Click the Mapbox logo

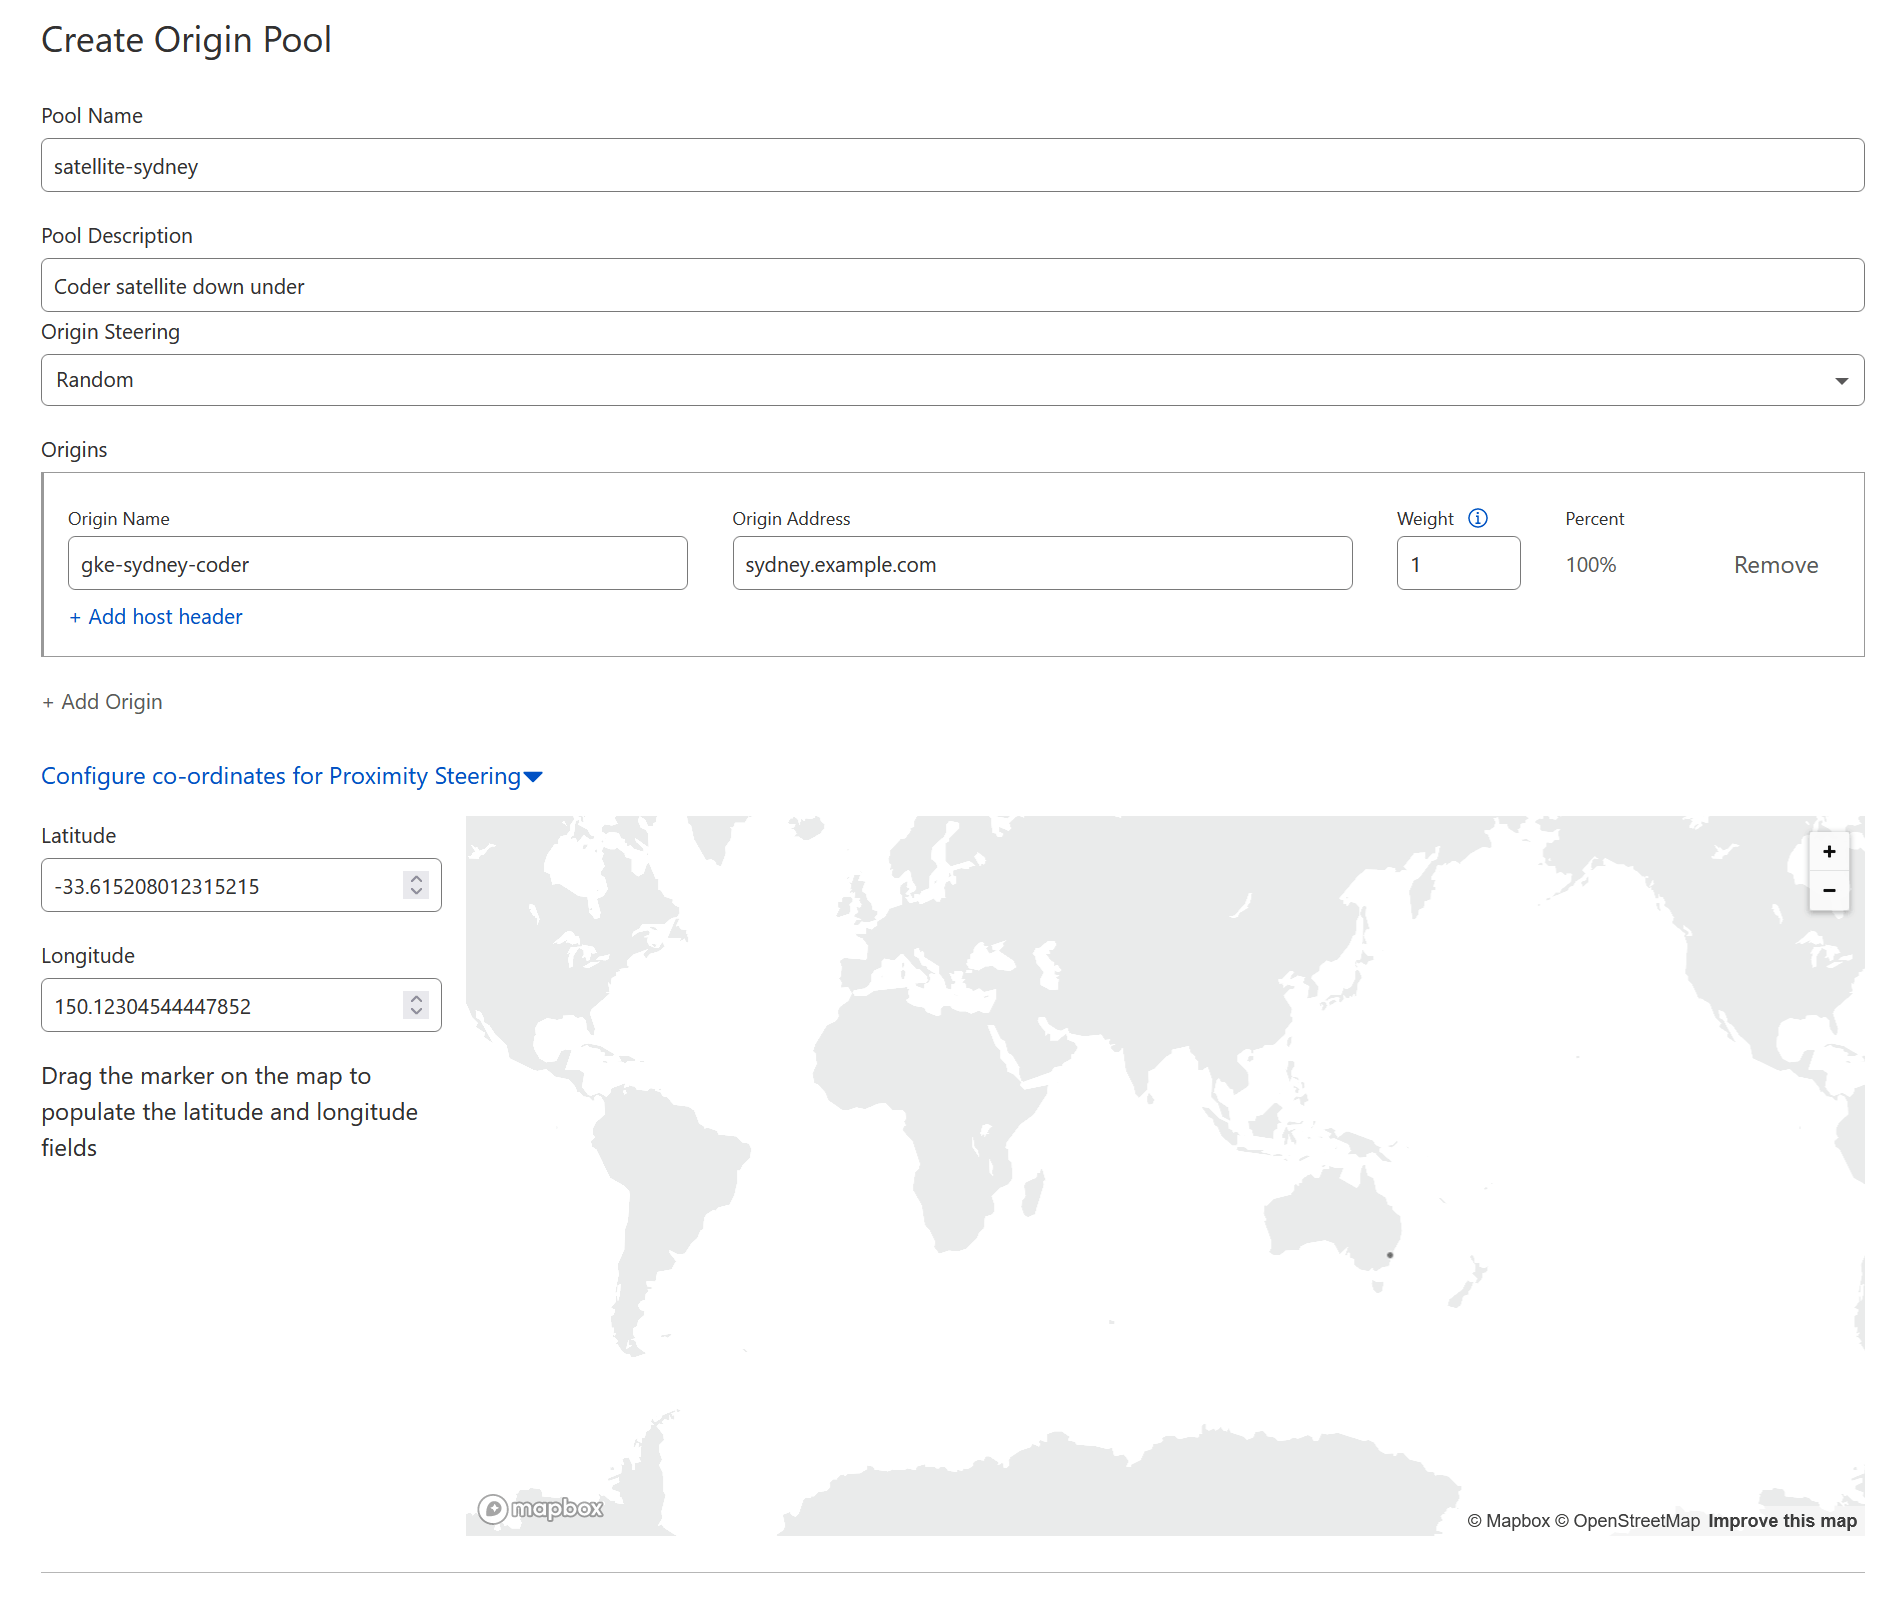point(541,1508)
